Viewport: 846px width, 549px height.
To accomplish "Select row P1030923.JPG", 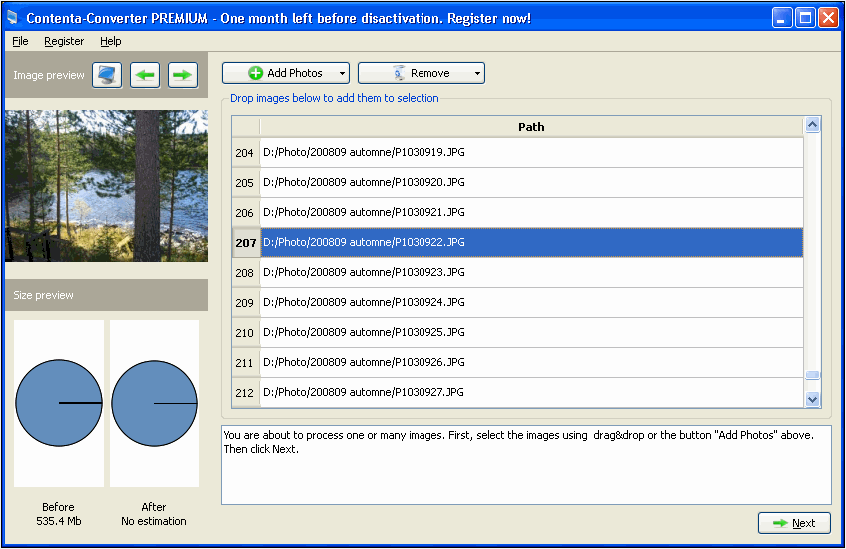I will (x=531, y=272).
